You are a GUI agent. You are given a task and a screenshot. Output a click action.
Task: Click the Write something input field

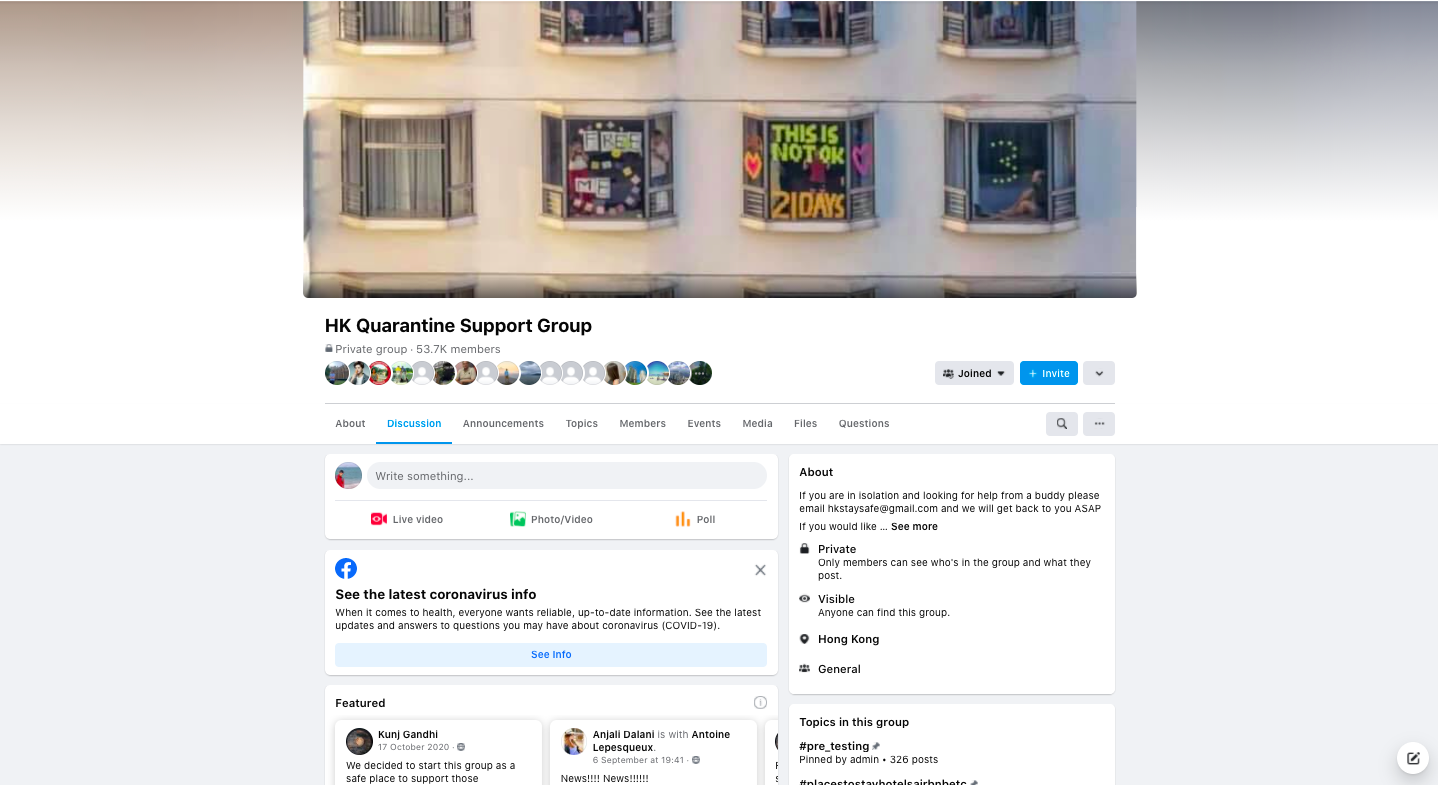click(x=567, y=476)
